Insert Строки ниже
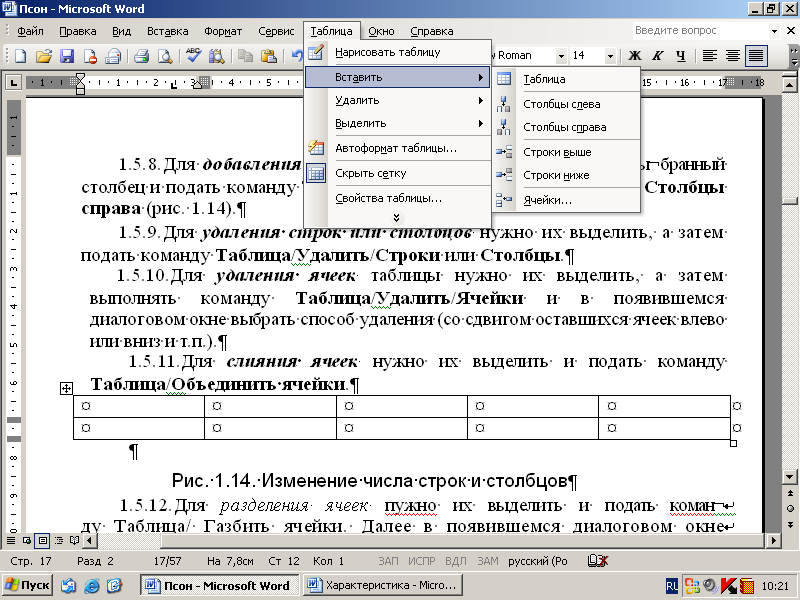 click(566, 175)
